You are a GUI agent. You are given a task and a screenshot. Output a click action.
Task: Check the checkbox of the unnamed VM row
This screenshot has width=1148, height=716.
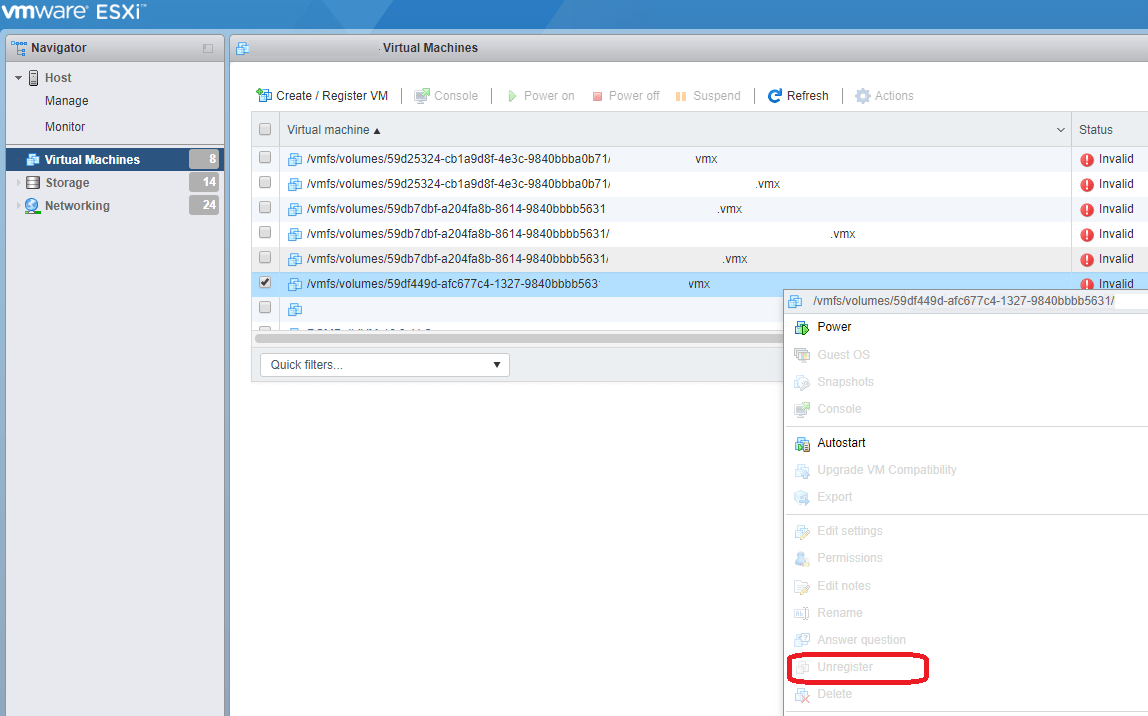(x=265, y=307)
